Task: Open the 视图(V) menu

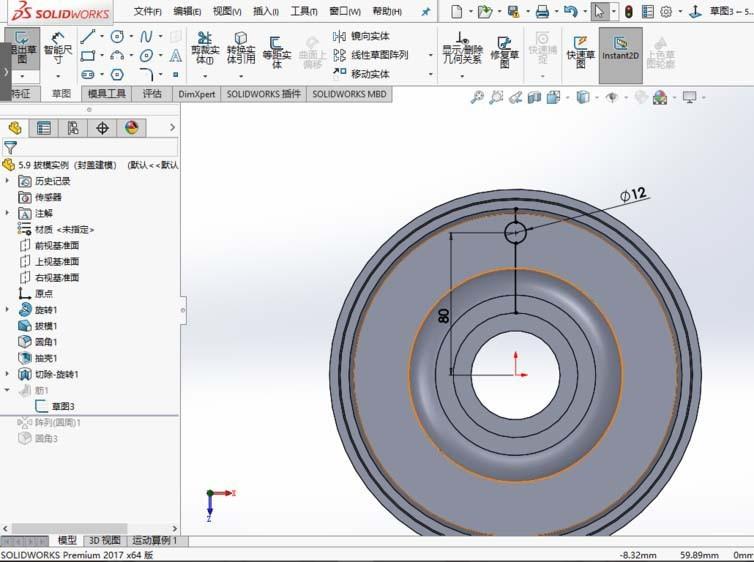Action: pyautogui.click(x=227, y=11)
